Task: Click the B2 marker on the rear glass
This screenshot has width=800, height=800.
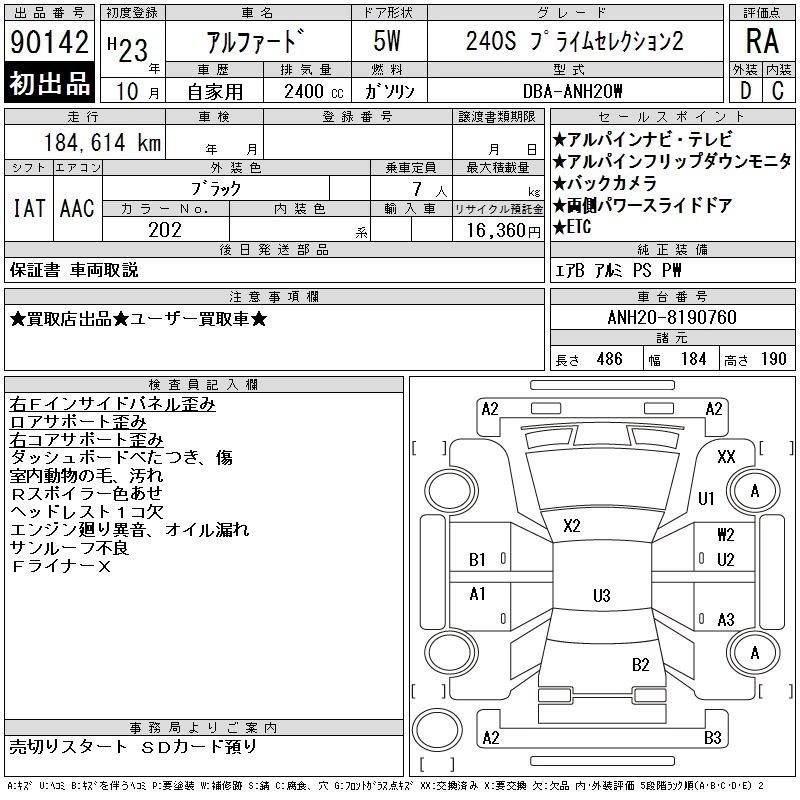Action: click(640, 664)
